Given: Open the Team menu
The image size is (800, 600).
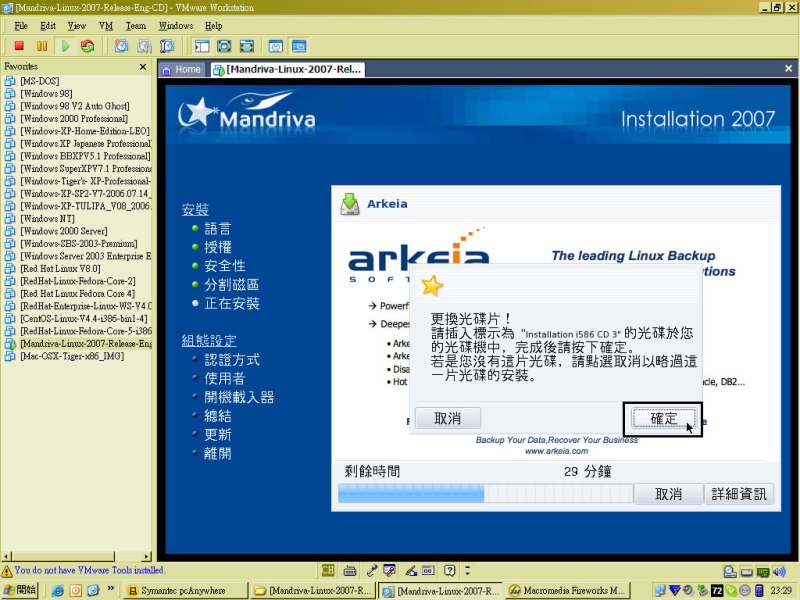Looking at the screenshot, I should [x=136, y=26].
